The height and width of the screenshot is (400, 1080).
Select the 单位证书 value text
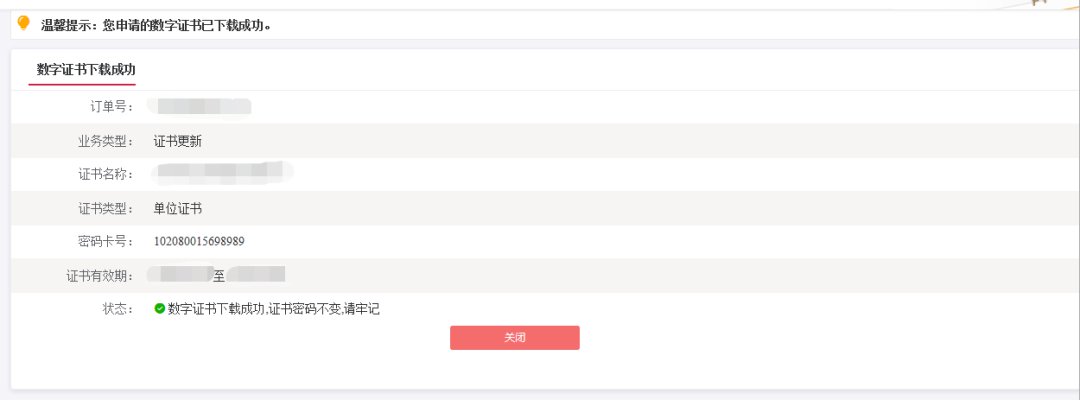(x=178, y=208)
